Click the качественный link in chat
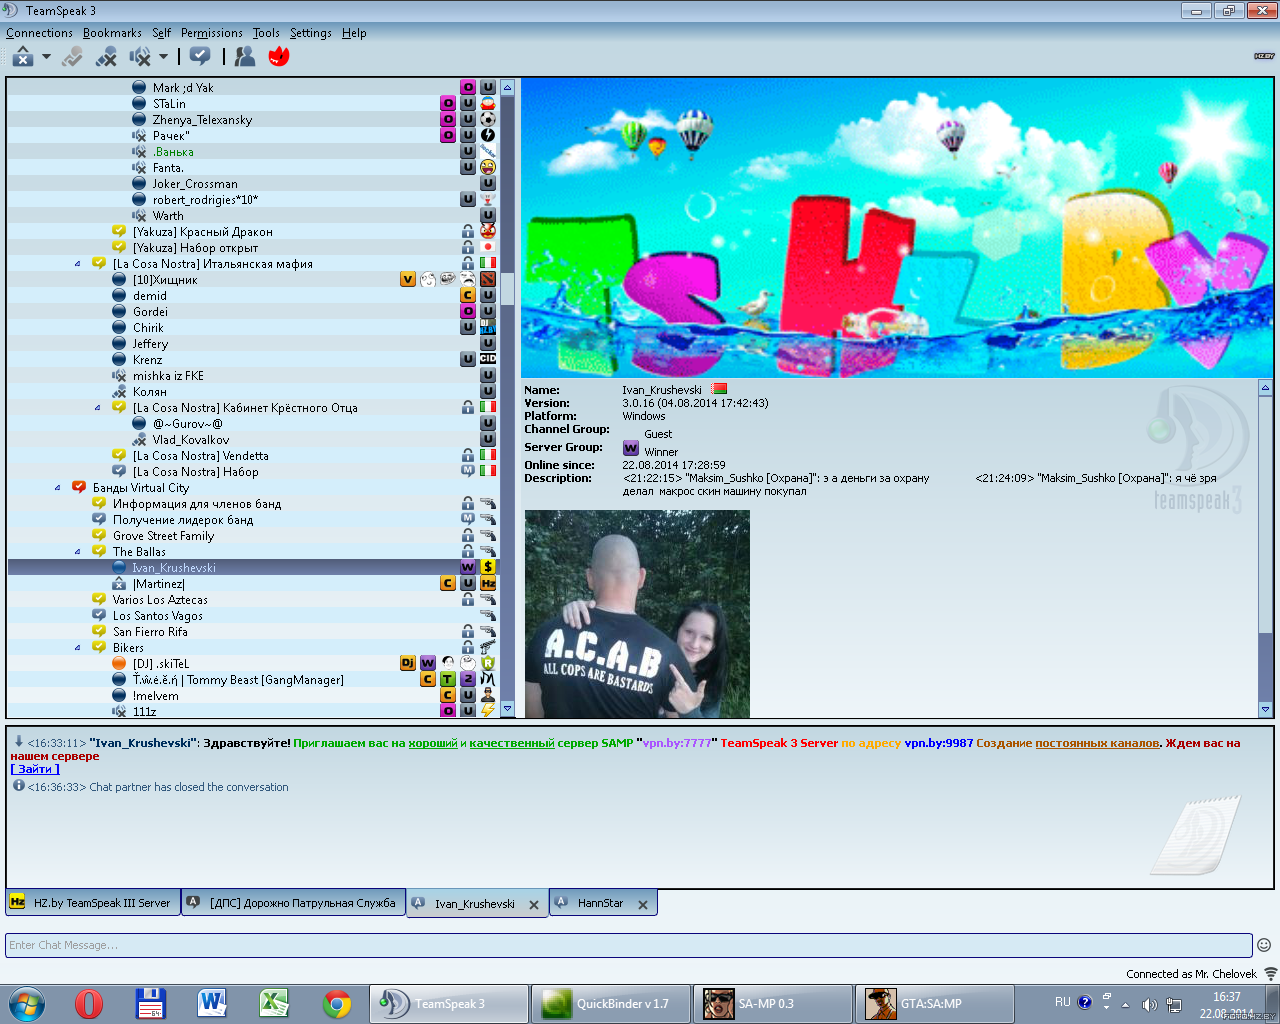 pos(512,743)
